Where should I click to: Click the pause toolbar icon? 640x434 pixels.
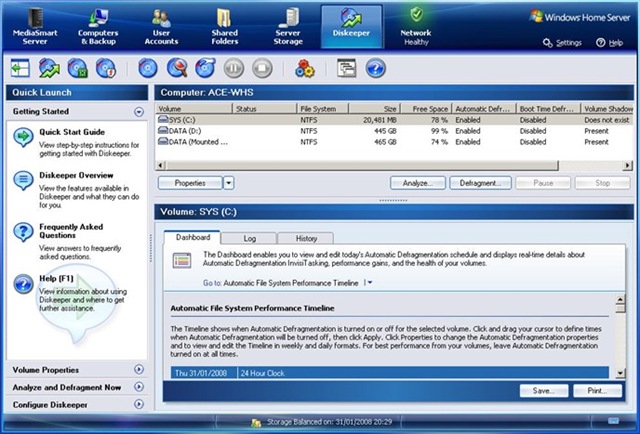pyautogui.click(x=233, y=68)
